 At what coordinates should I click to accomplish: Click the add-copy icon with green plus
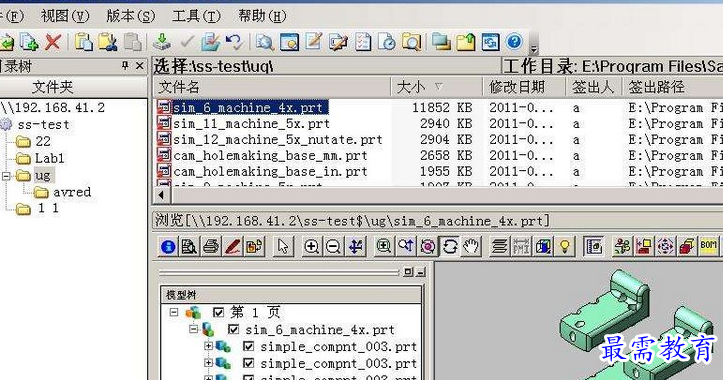click(29, 42)
